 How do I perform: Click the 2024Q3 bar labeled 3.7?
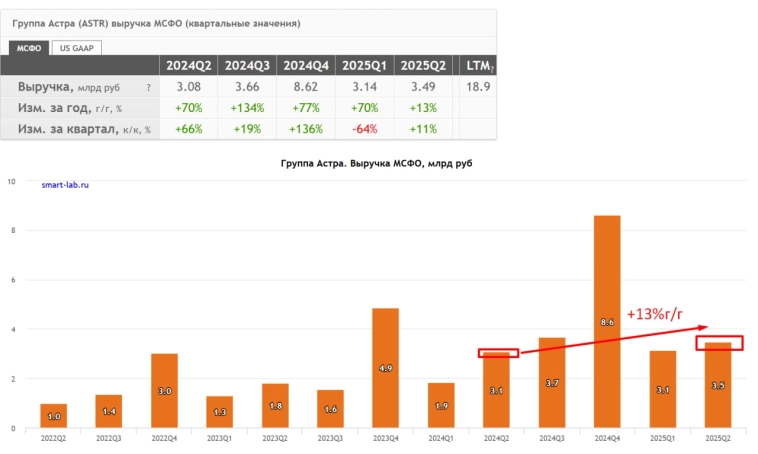click(x=552, y=383)
